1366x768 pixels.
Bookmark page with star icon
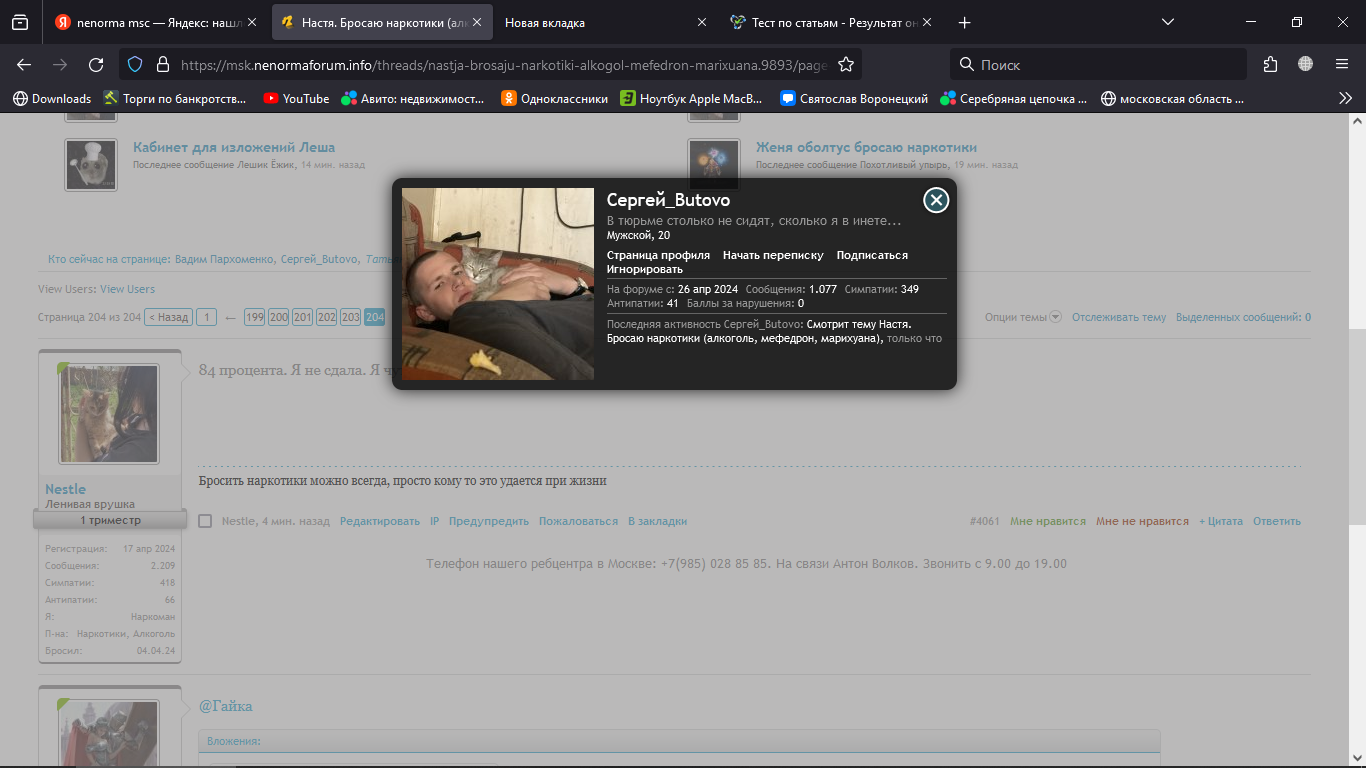click(x=846, y=65)
